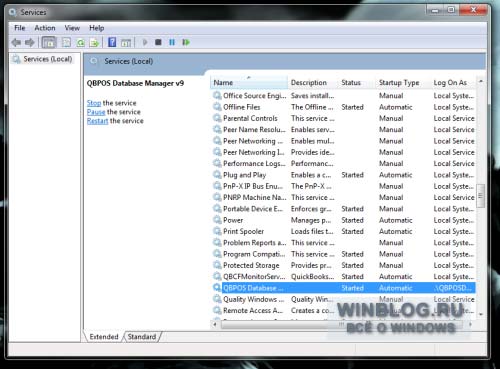This screenshot has height=369, width=500.
Task: Click the vertical scrollbar down arrow
Action: pos(481,314)
